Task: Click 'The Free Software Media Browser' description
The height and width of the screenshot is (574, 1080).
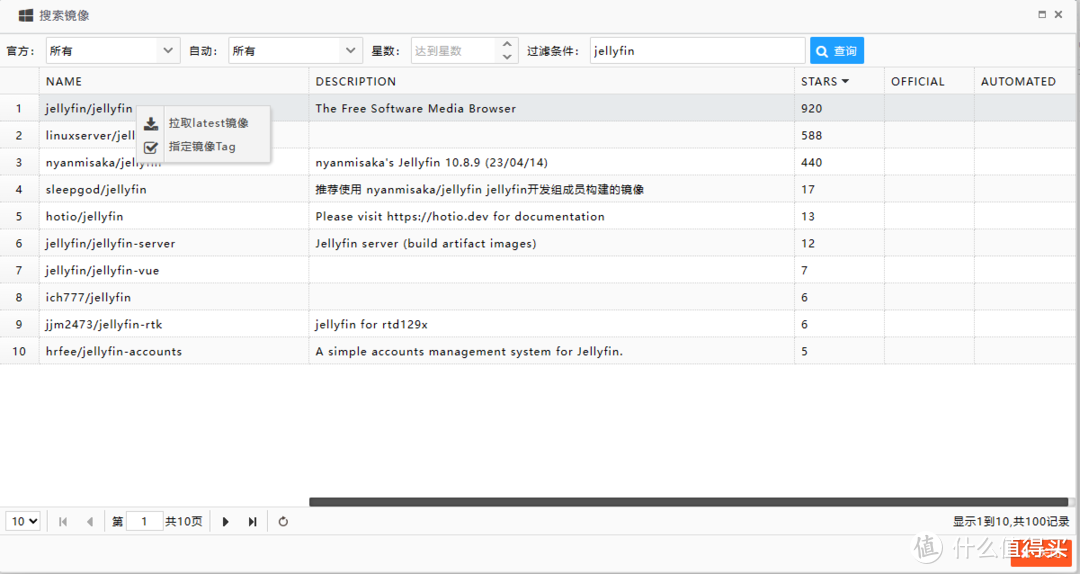Action: click(x=415, y=108)
